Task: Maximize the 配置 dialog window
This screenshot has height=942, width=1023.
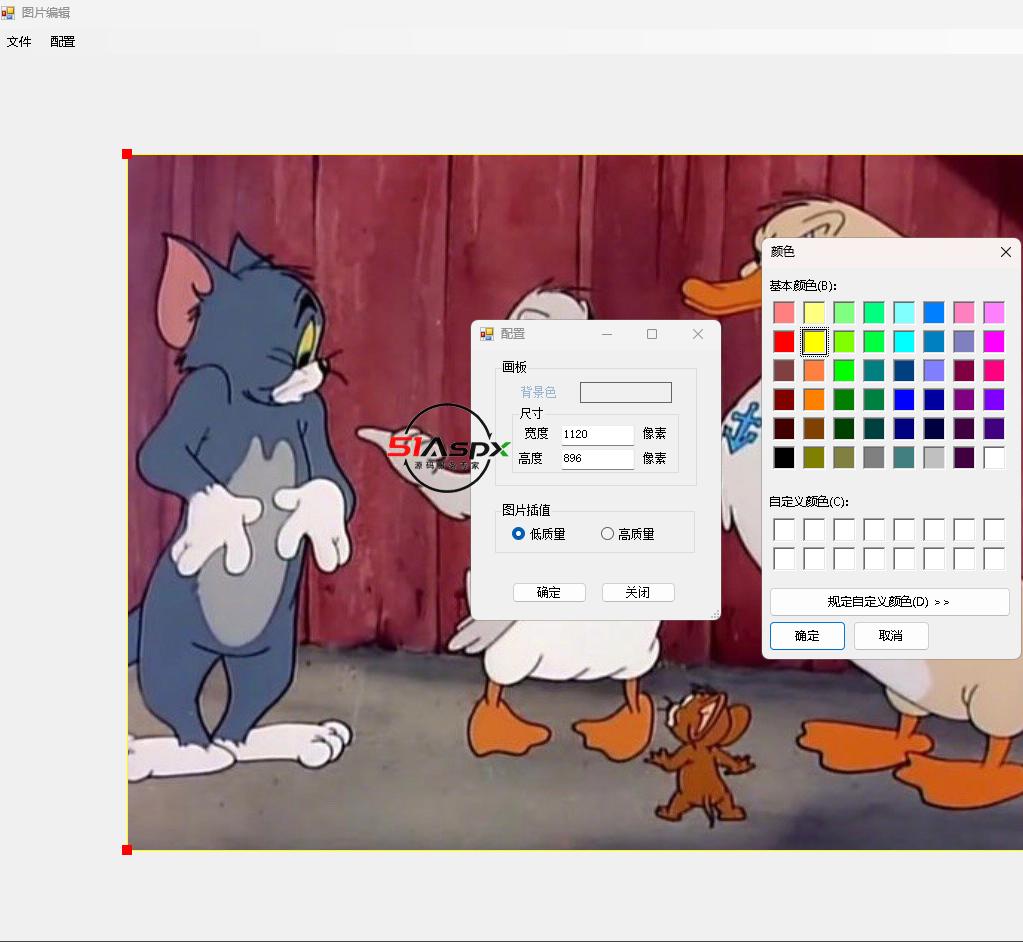Action: (x=652, y=334)
